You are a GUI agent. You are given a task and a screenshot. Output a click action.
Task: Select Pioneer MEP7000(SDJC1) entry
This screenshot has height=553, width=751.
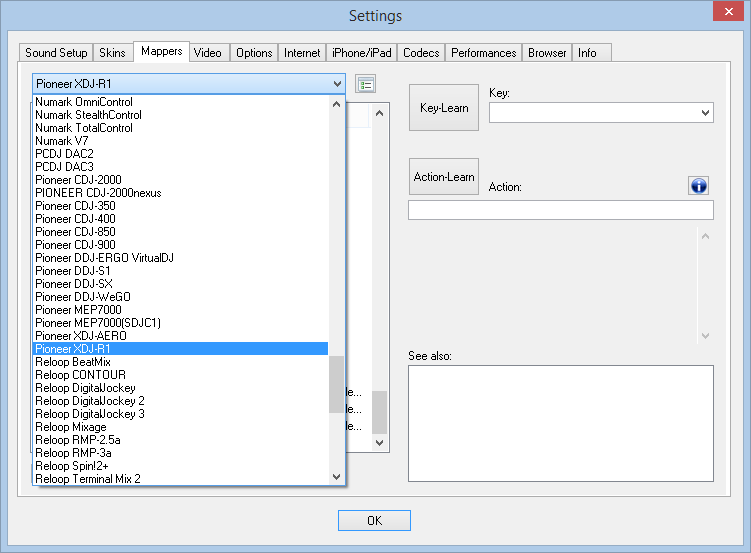pos(181,323)
